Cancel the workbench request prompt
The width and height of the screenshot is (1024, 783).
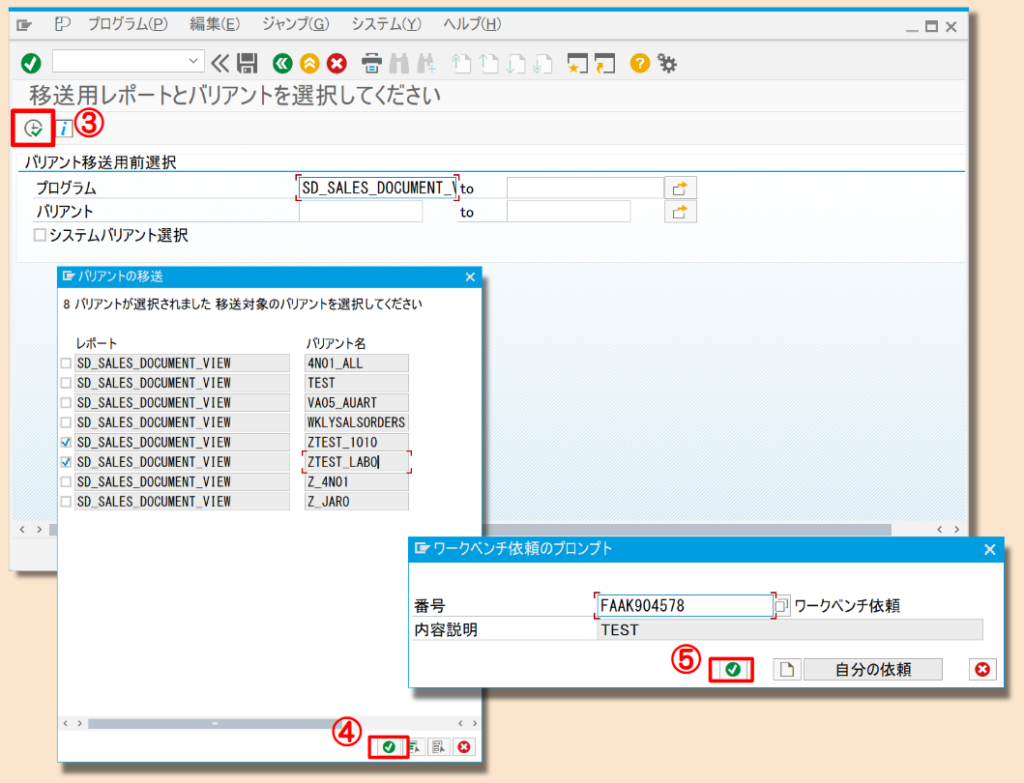(982, 669)
